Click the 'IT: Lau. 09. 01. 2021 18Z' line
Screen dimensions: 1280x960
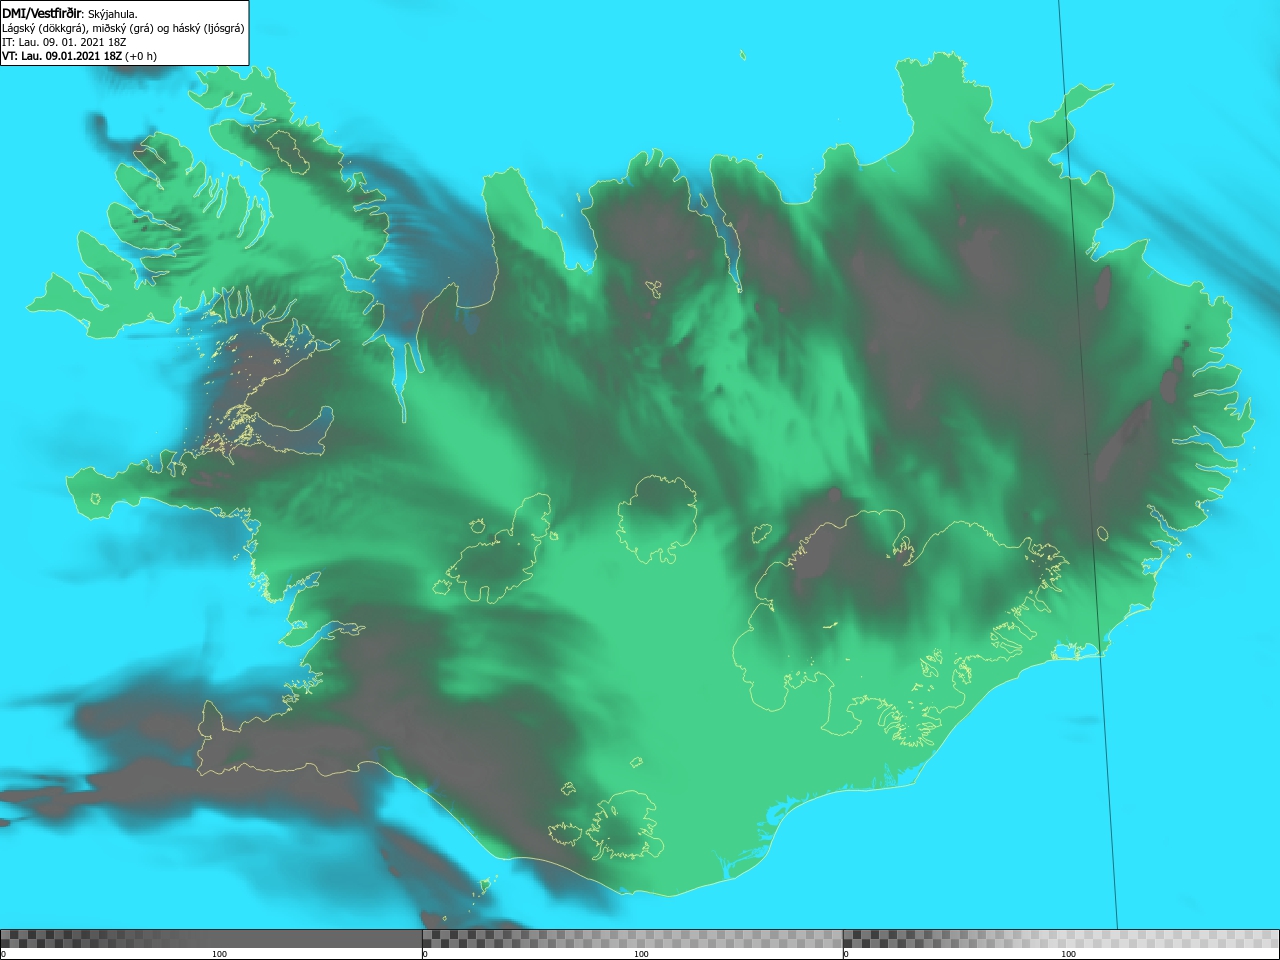(x=62, y=42)
